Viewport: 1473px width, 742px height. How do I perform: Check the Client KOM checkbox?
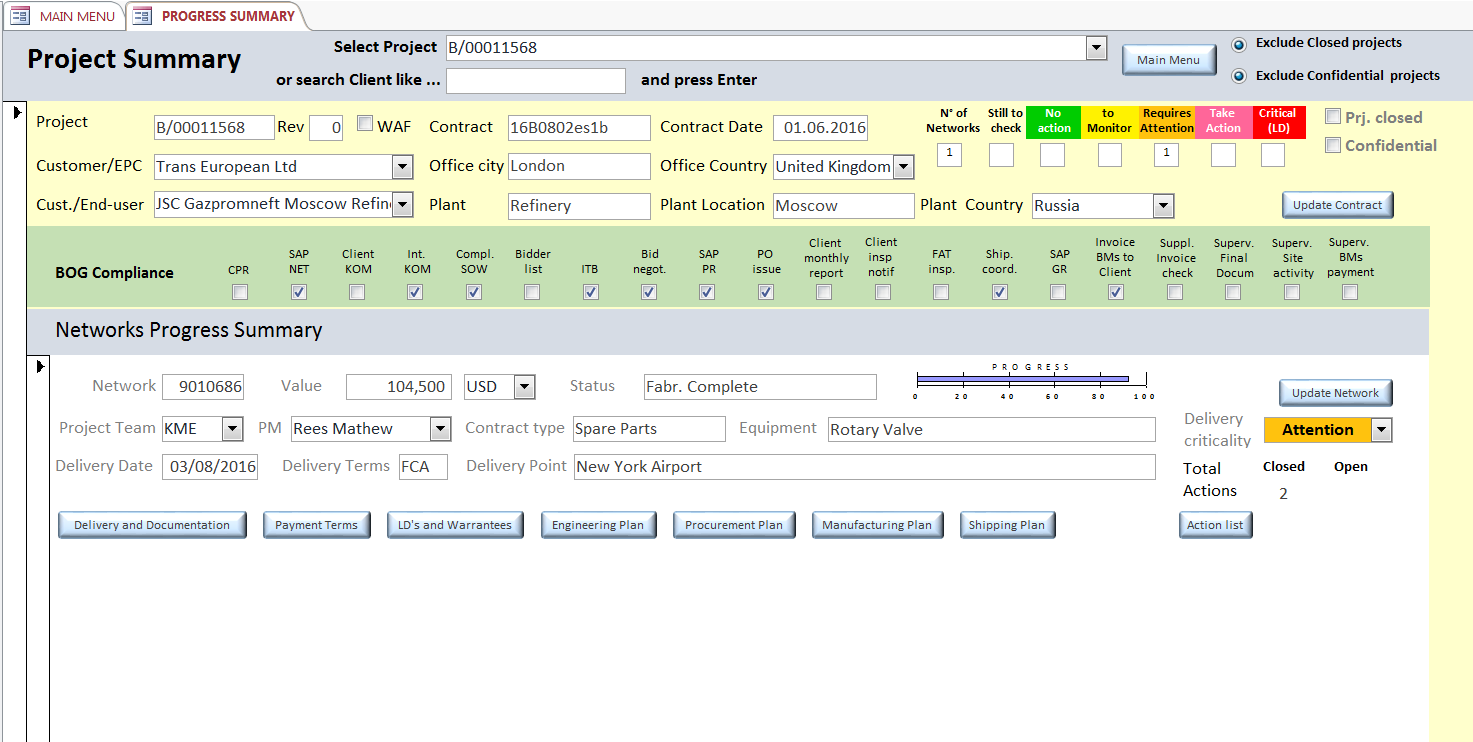pos(357,292)
